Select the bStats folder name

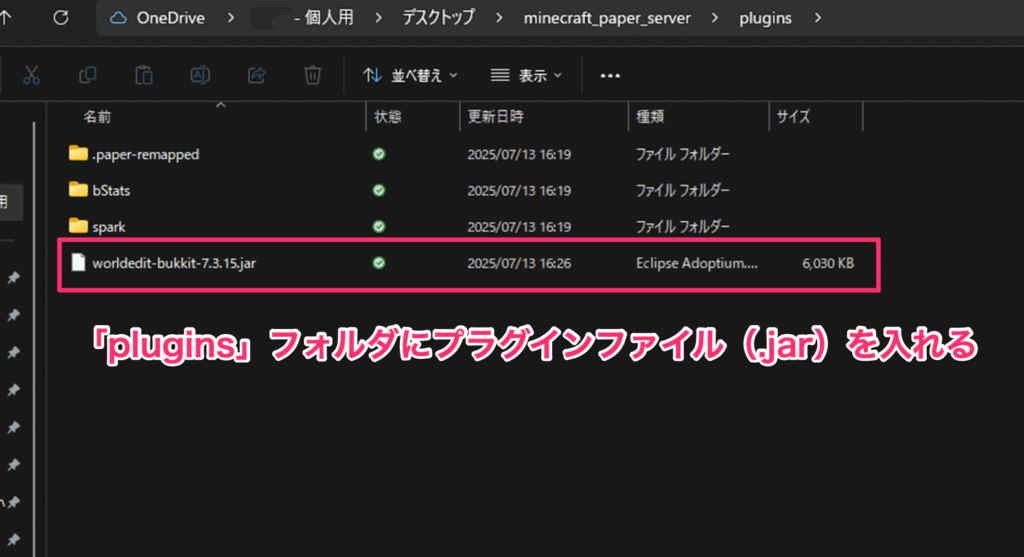[x=111, y=191]
